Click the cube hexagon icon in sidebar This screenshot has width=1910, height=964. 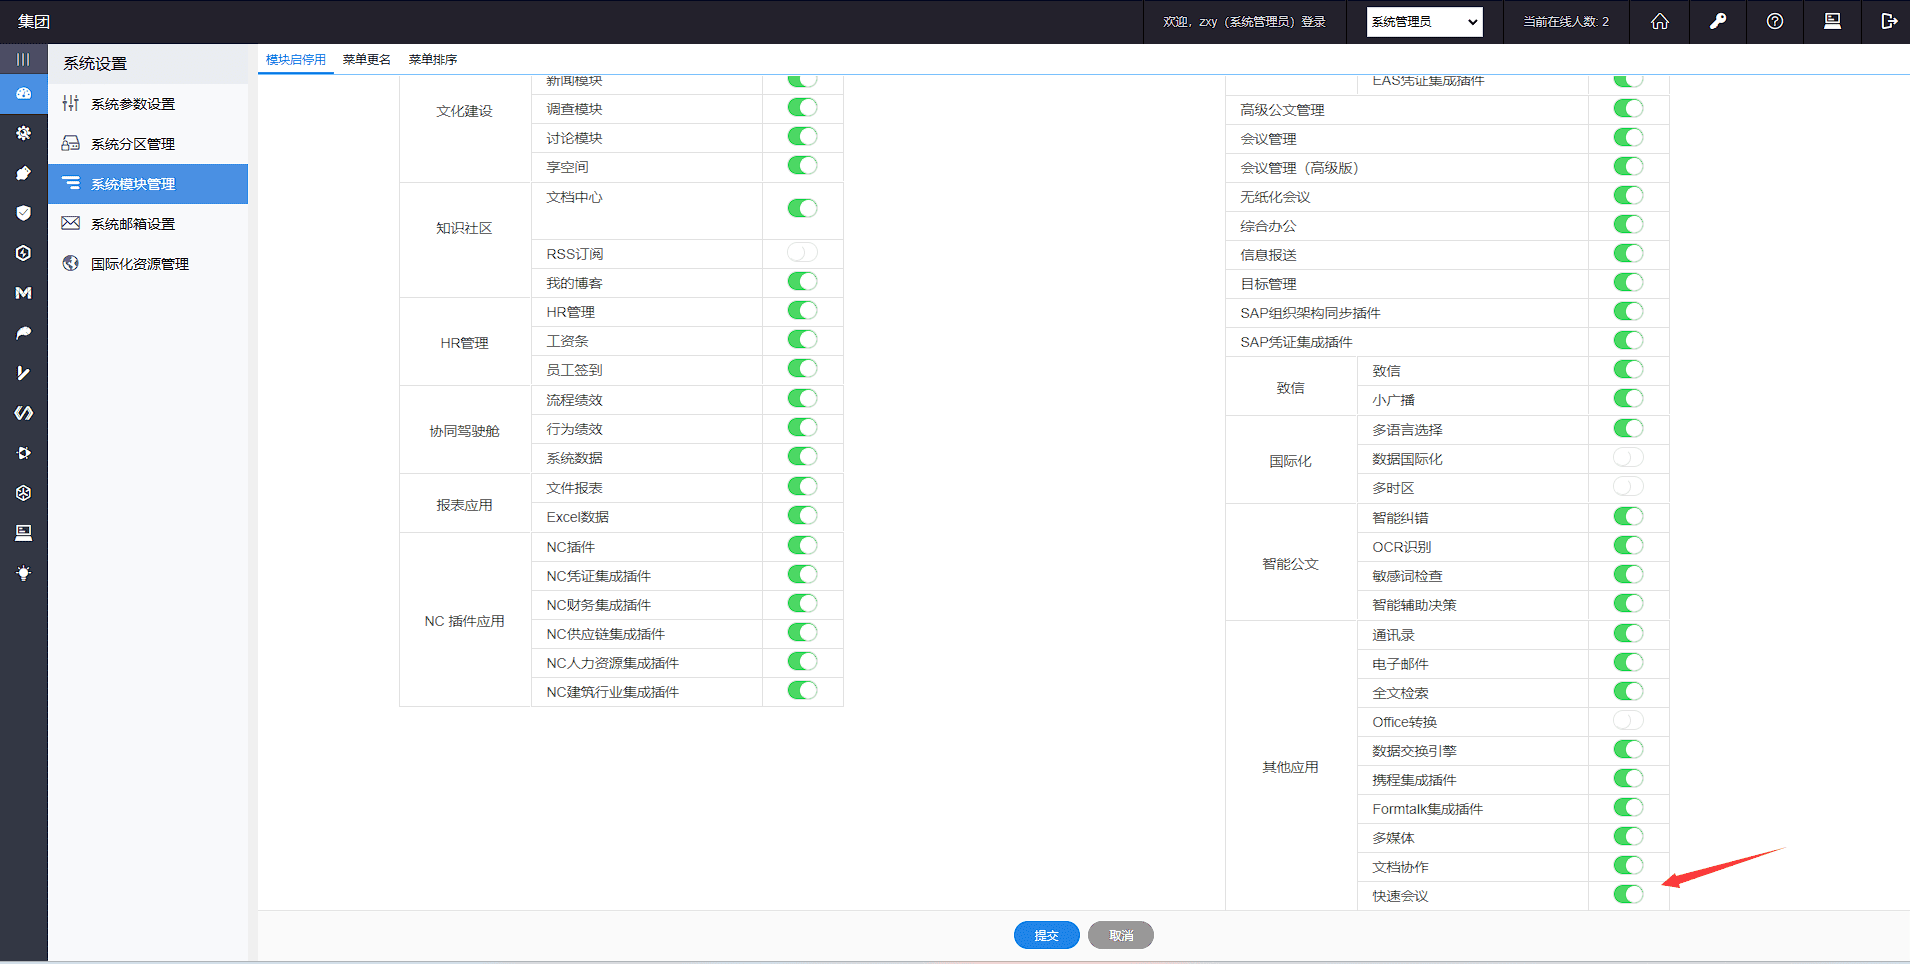(x=23, y=493)
